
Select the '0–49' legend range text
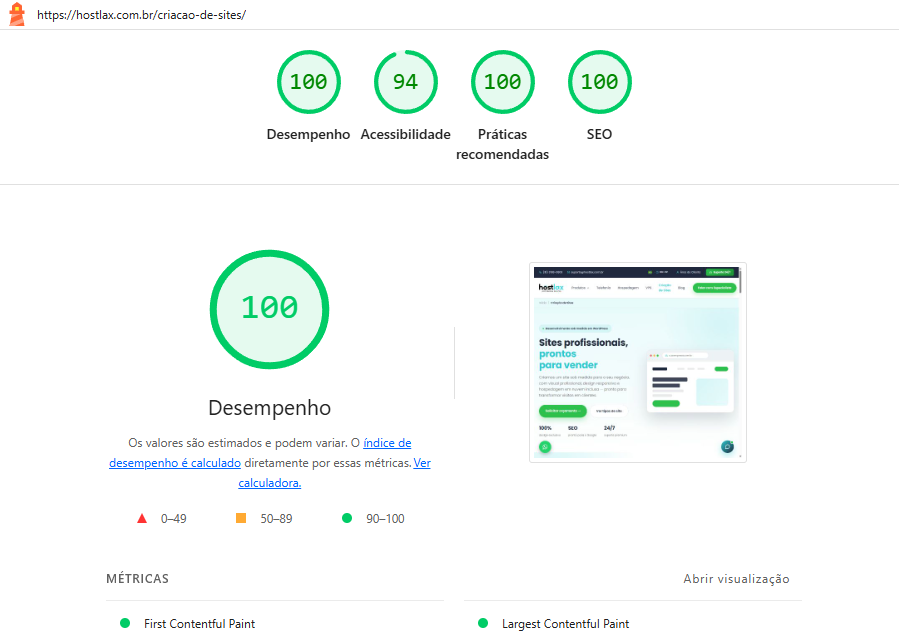tap(174, 519)
